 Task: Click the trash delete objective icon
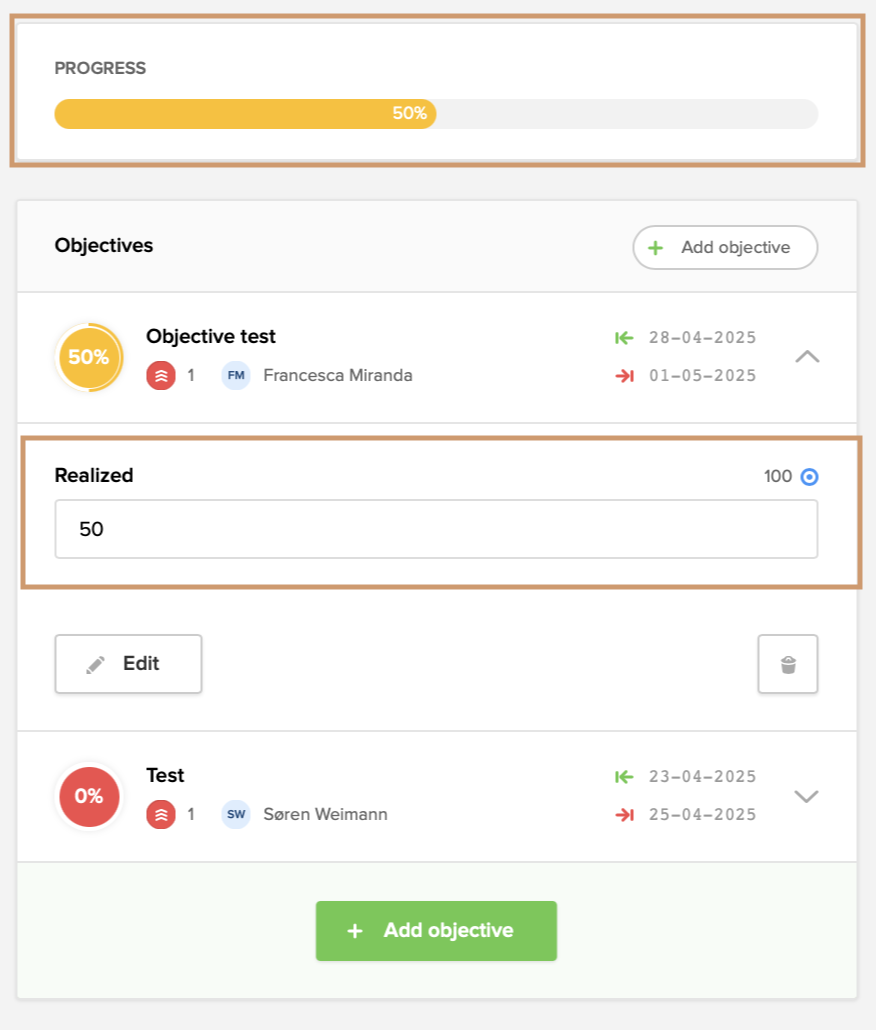point(788,664)
